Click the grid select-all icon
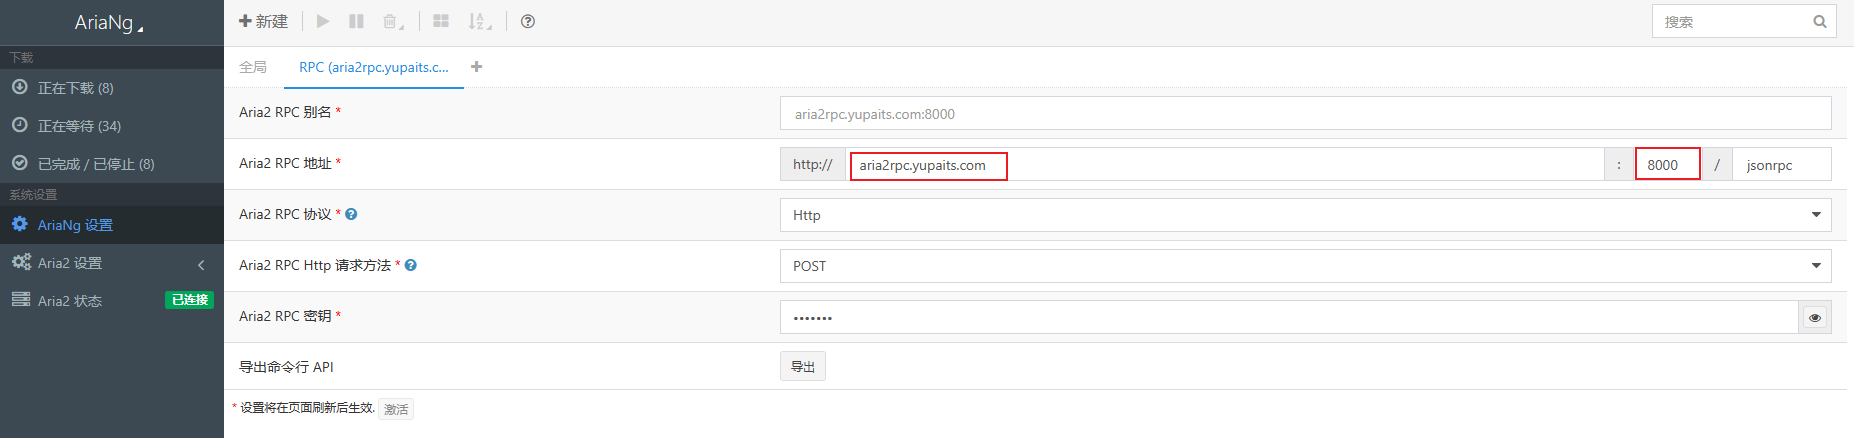This screenshot has height=438, width=1854. (x=441, y=21)
